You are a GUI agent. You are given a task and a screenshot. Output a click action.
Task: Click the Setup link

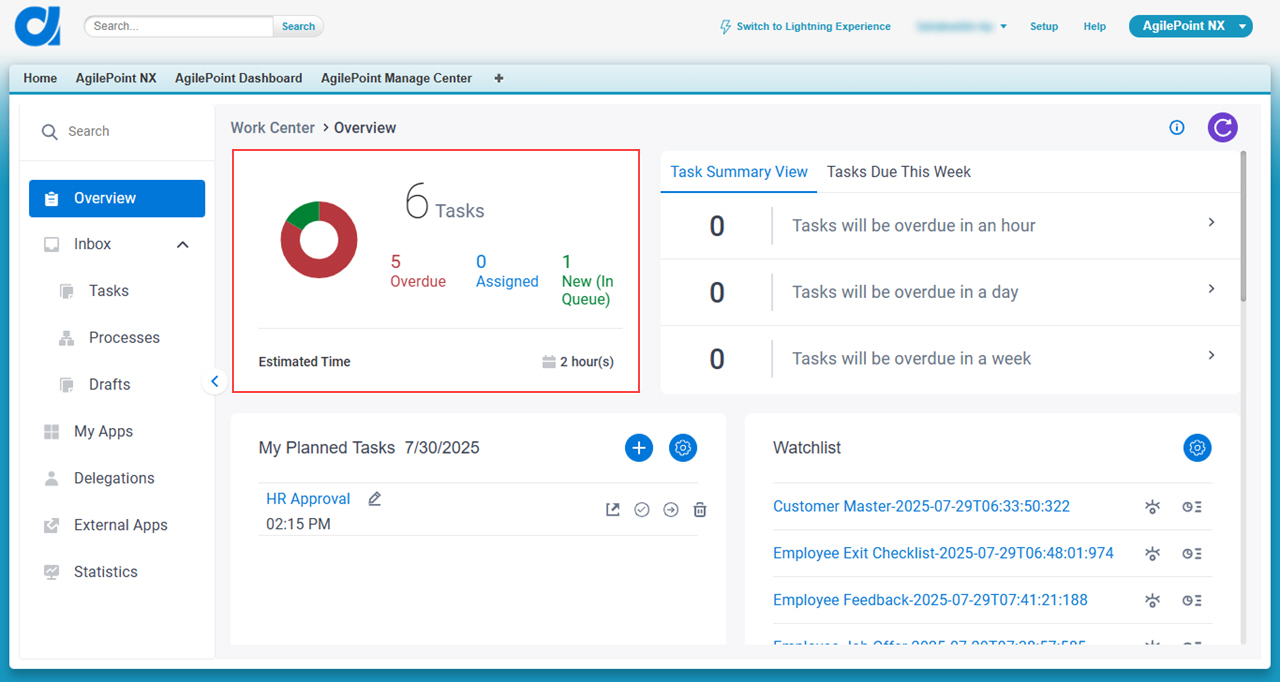tap(1044, 27)
